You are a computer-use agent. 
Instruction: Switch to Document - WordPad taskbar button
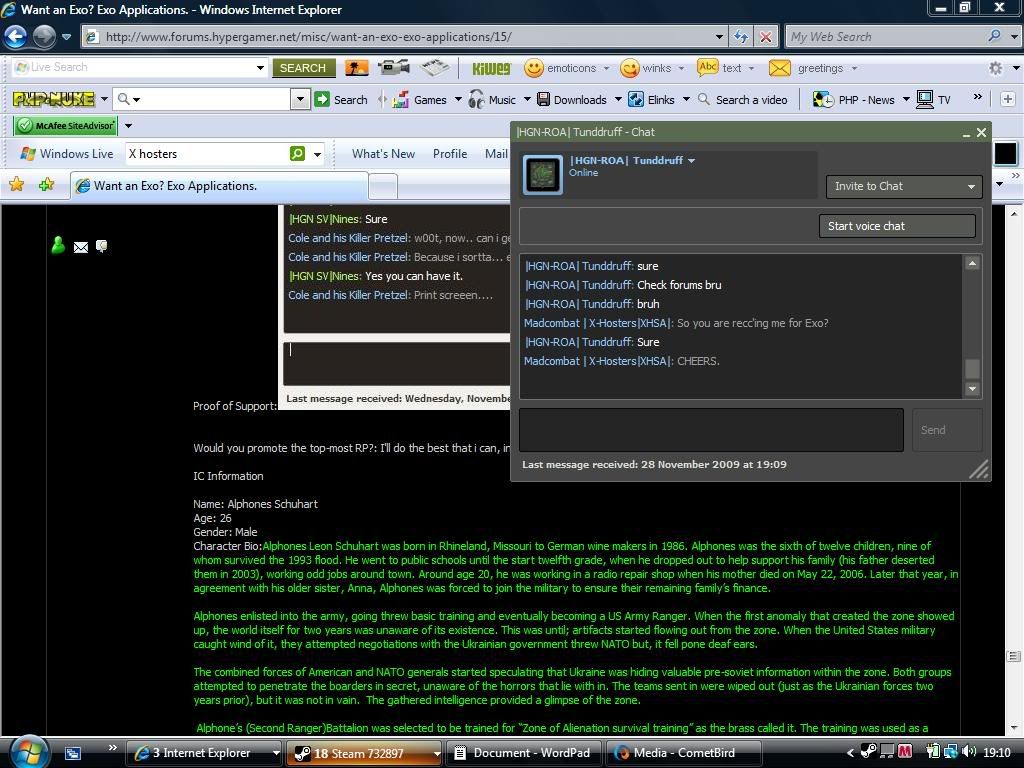523,753
